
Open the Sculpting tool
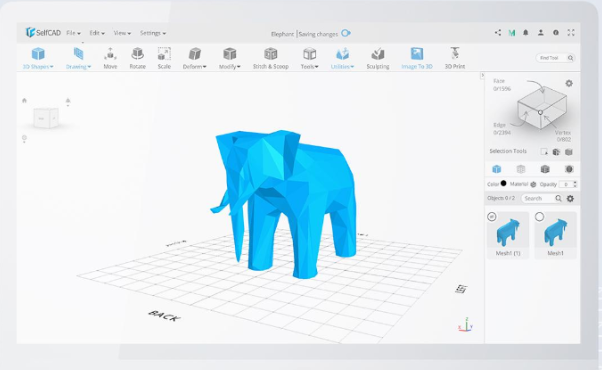tap(378, 58)
